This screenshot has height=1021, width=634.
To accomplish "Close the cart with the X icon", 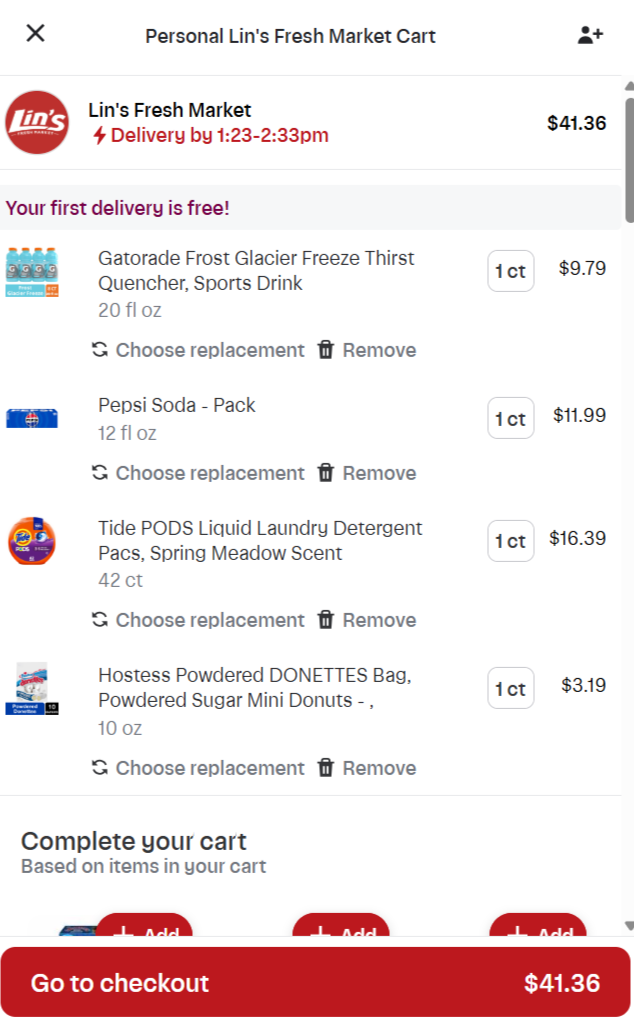I will point(36,33).
